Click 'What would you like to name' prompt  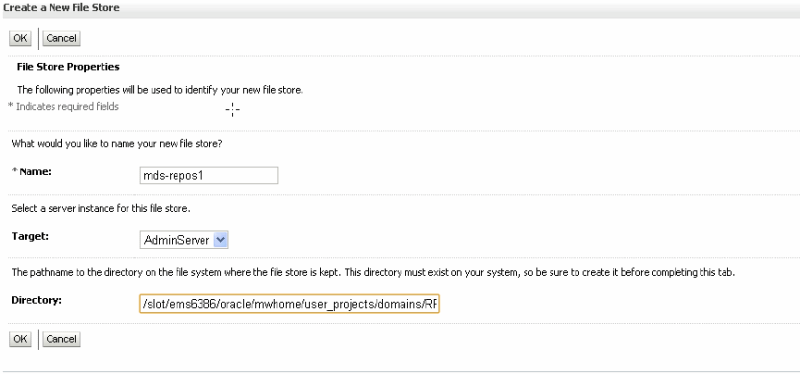117,144
